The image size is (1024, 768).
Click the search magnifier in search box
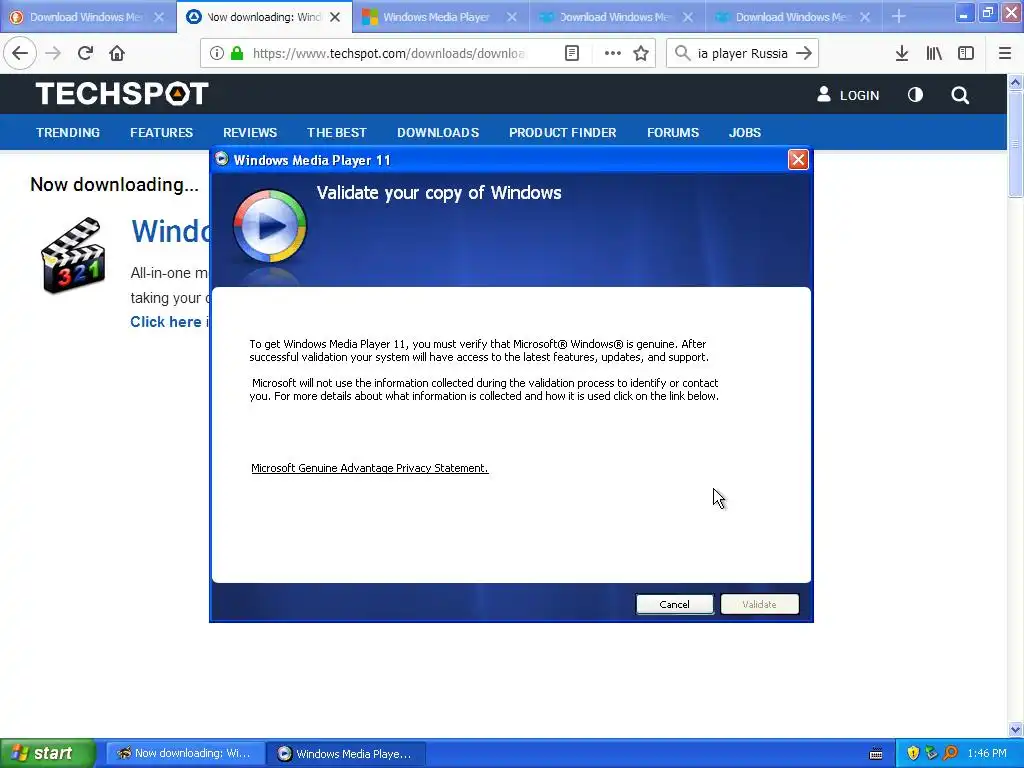coord(682,54)
